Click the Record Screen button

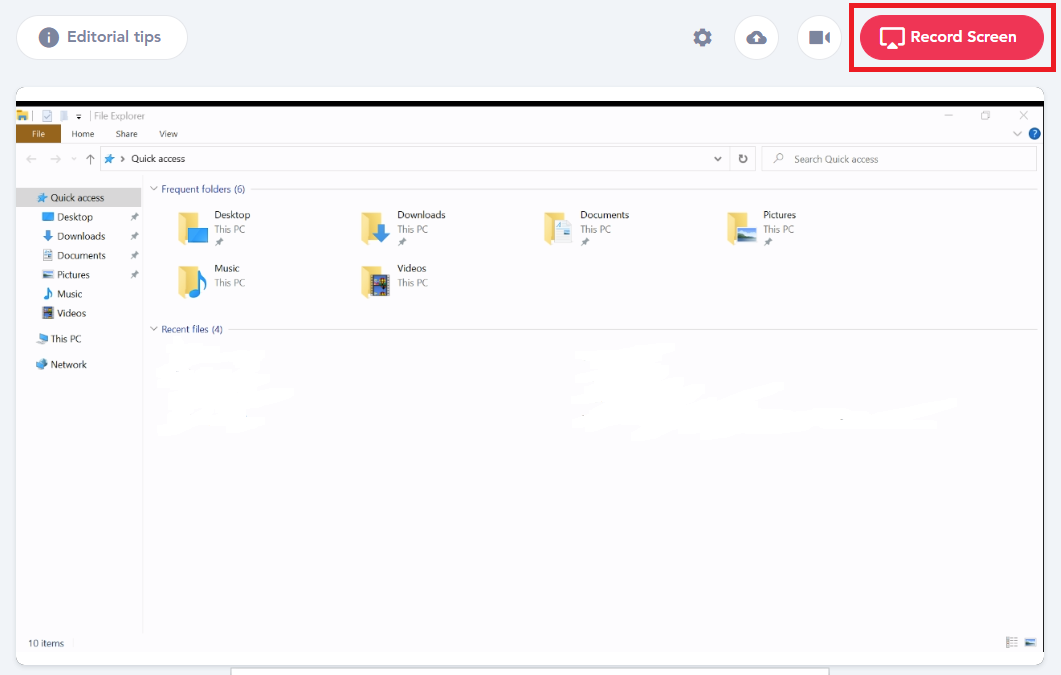pos(951,37)
